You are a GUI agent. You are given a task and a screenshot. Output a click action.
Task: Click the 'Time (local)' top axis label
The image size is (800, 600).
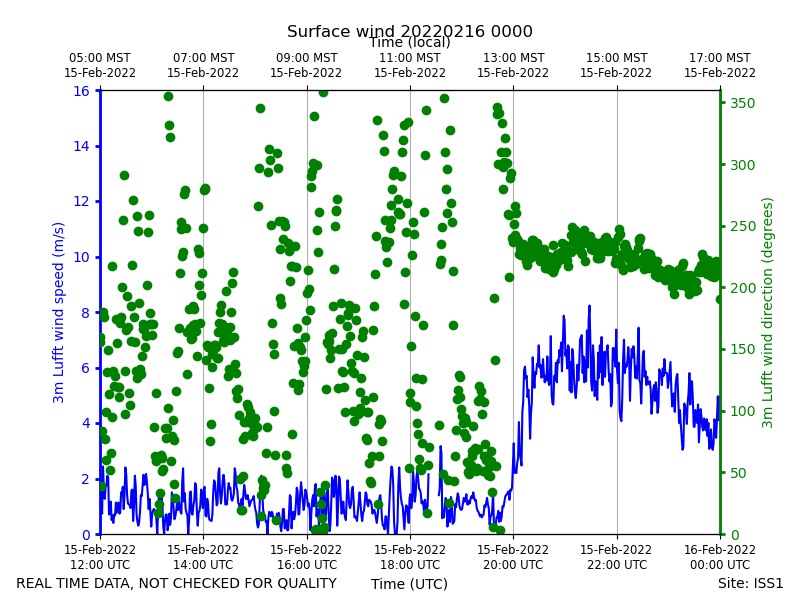(410, 42)
